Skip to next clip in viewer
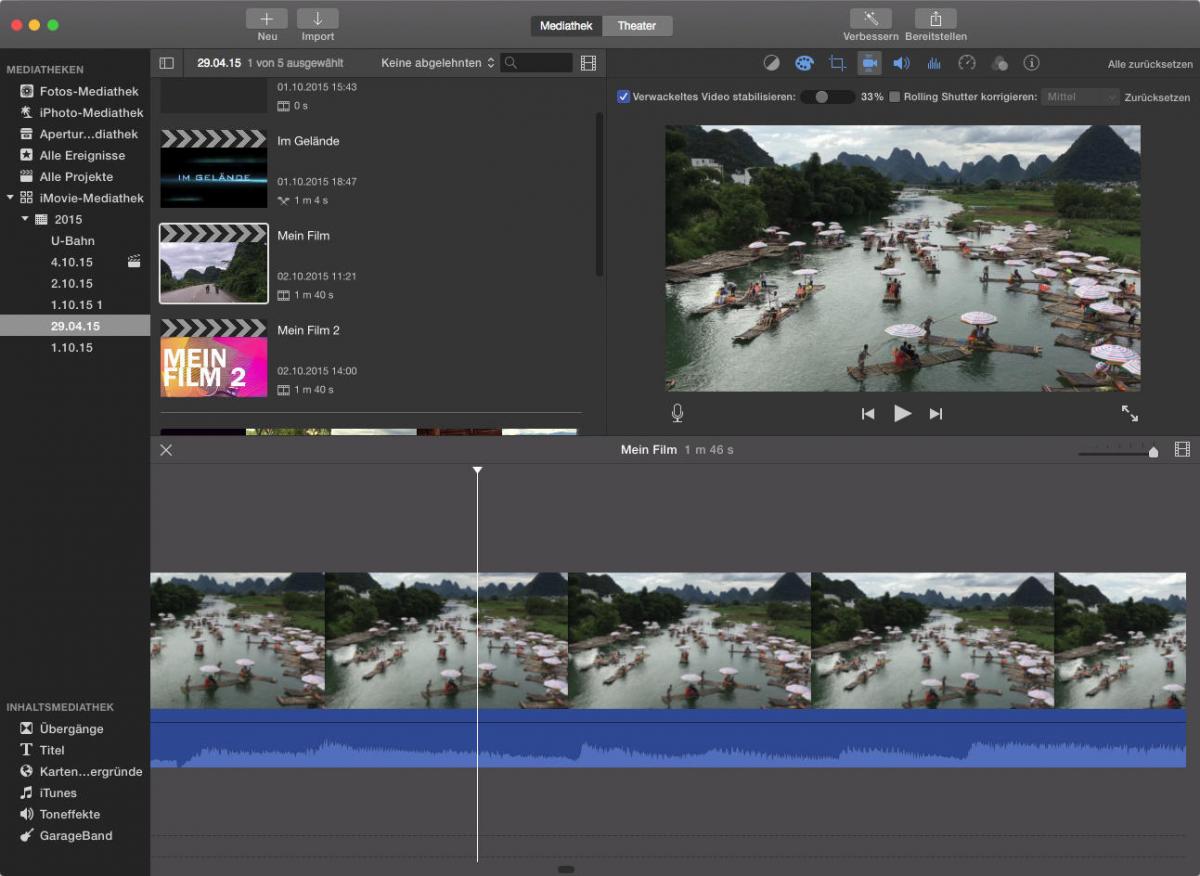 (x=936, y=414)
